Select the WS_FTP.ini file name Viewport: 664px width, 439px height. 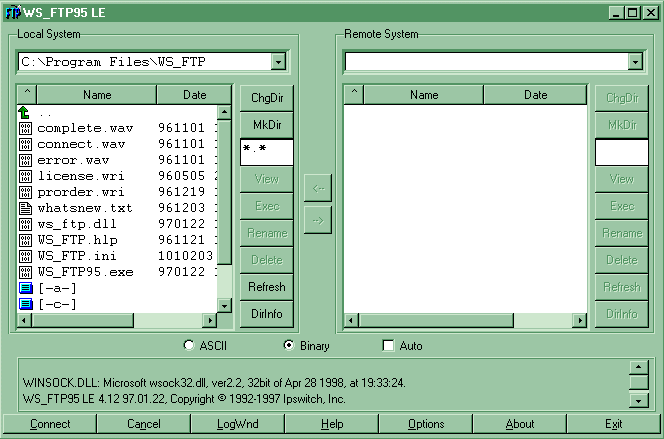[x=77, y=256]
